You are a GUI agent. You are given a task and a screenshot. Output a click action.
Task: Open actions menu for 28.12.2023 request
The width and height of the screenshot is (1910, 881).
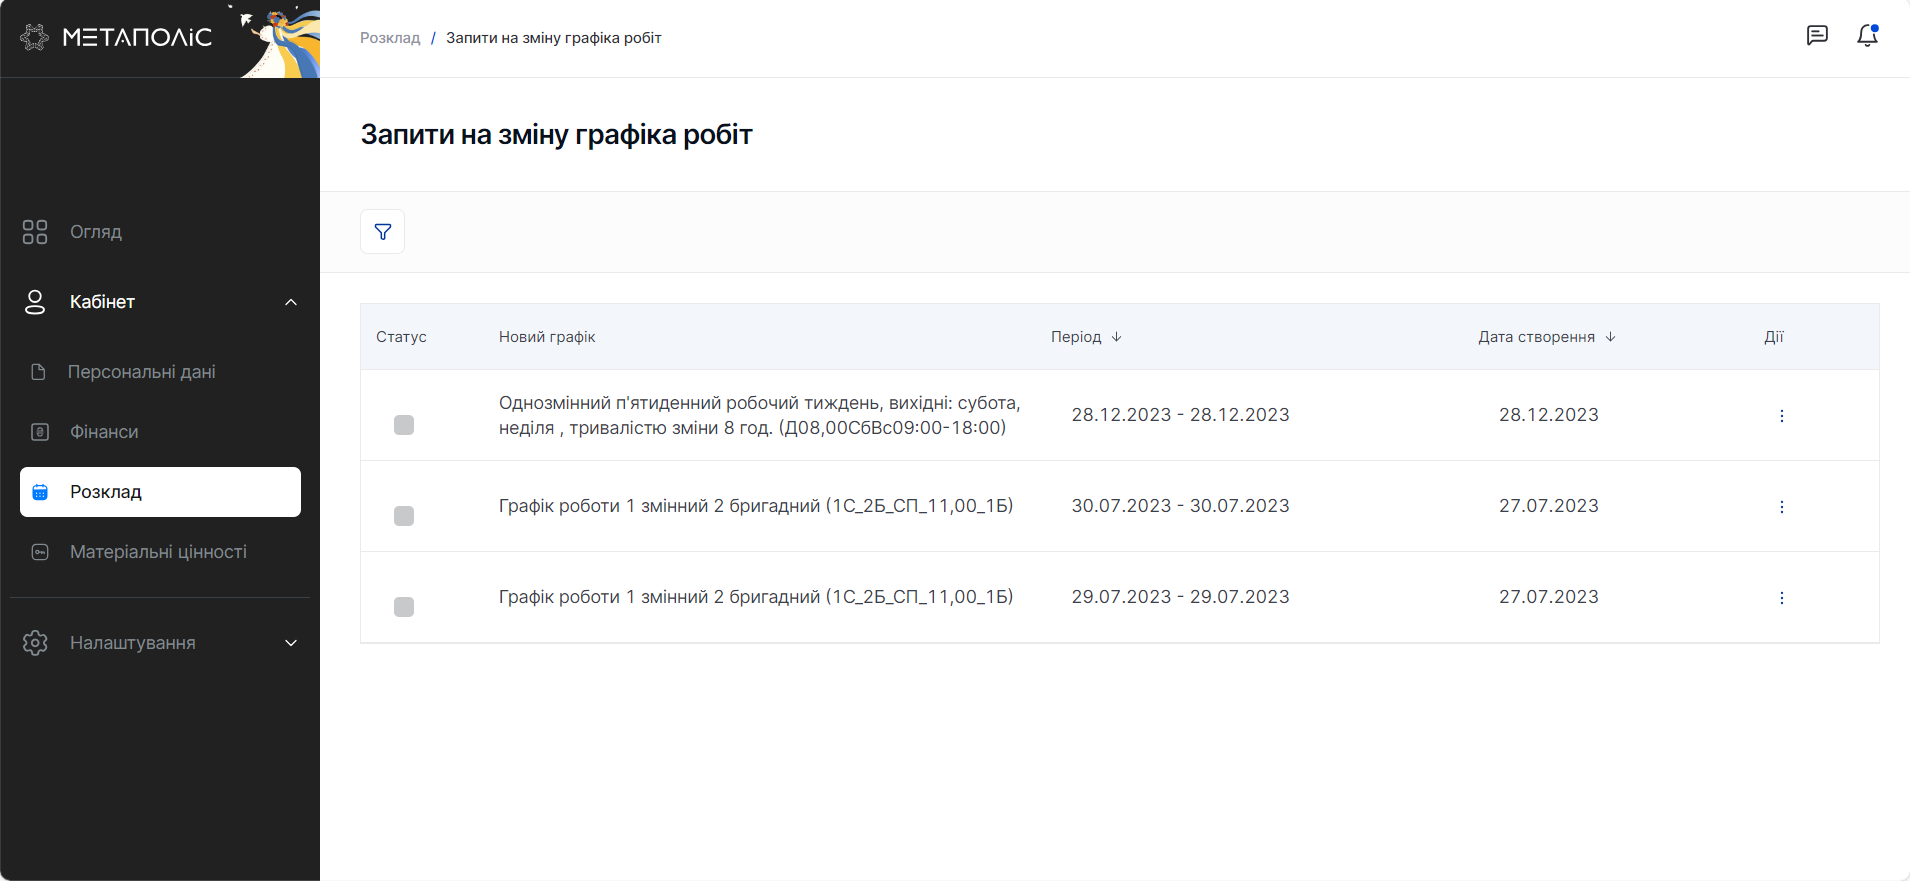tap(1781, 416)
